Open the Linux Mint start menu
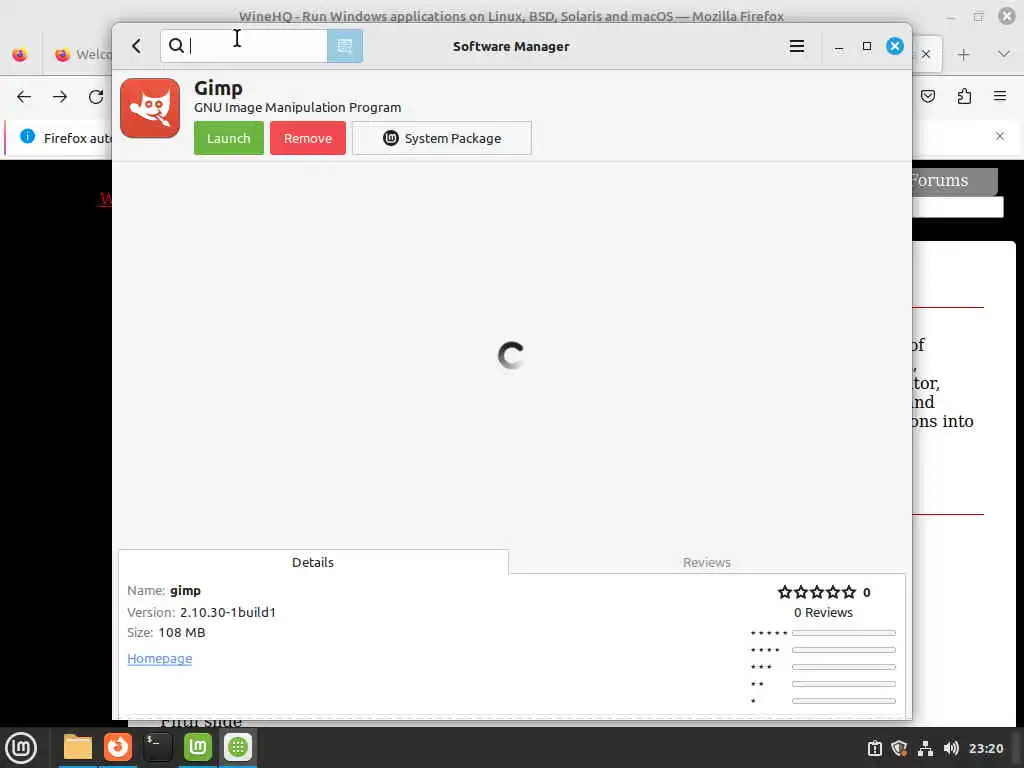Screen dimensions: 1024x768 tap(21, 748)
